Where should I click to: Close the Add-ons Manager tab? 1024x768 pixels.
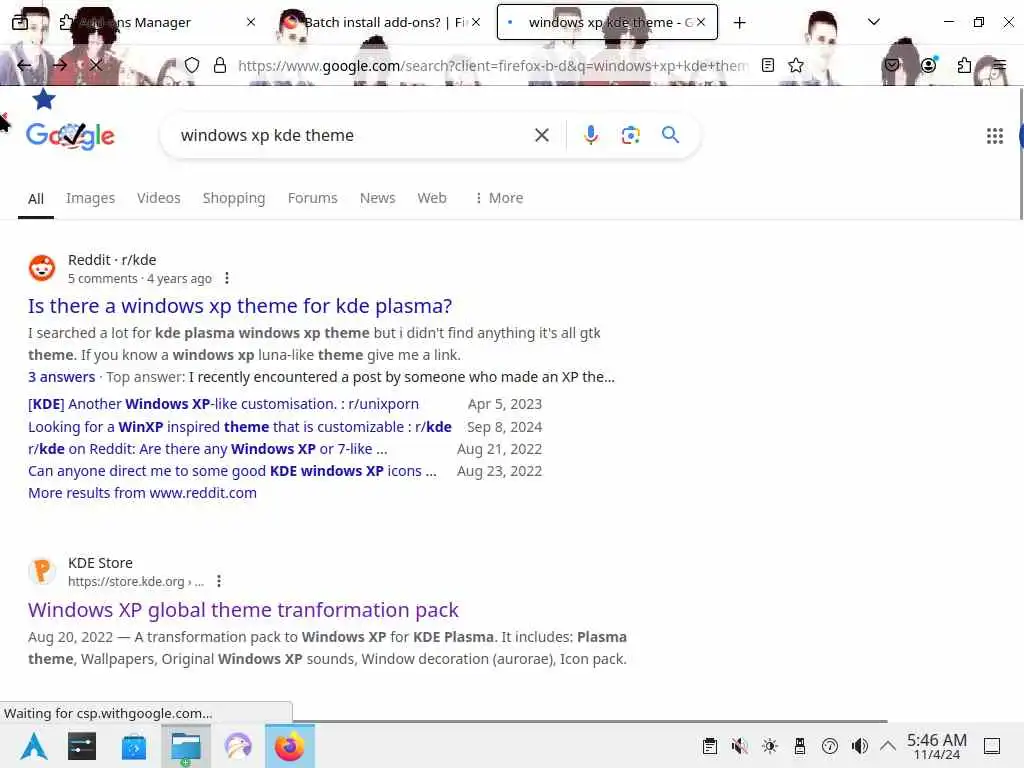tap(251, 22)
